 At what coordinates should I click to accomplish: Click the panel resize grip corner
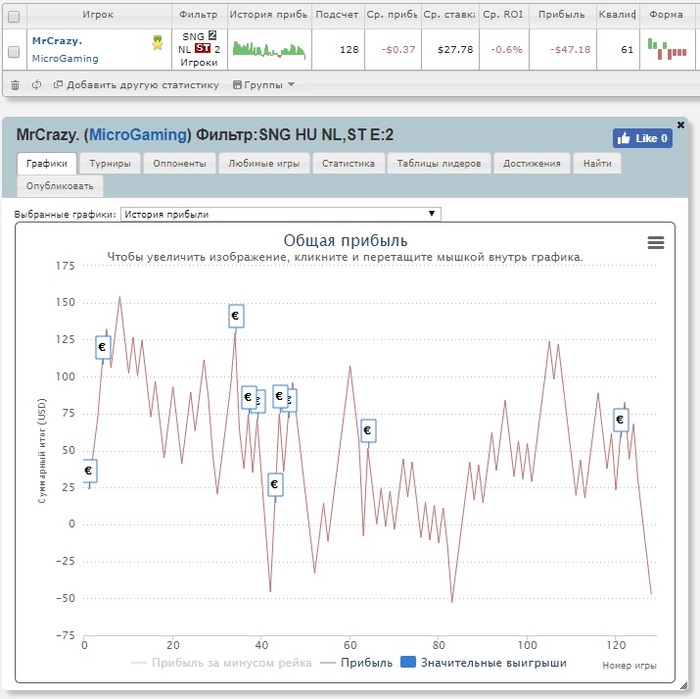pos(683,685)
